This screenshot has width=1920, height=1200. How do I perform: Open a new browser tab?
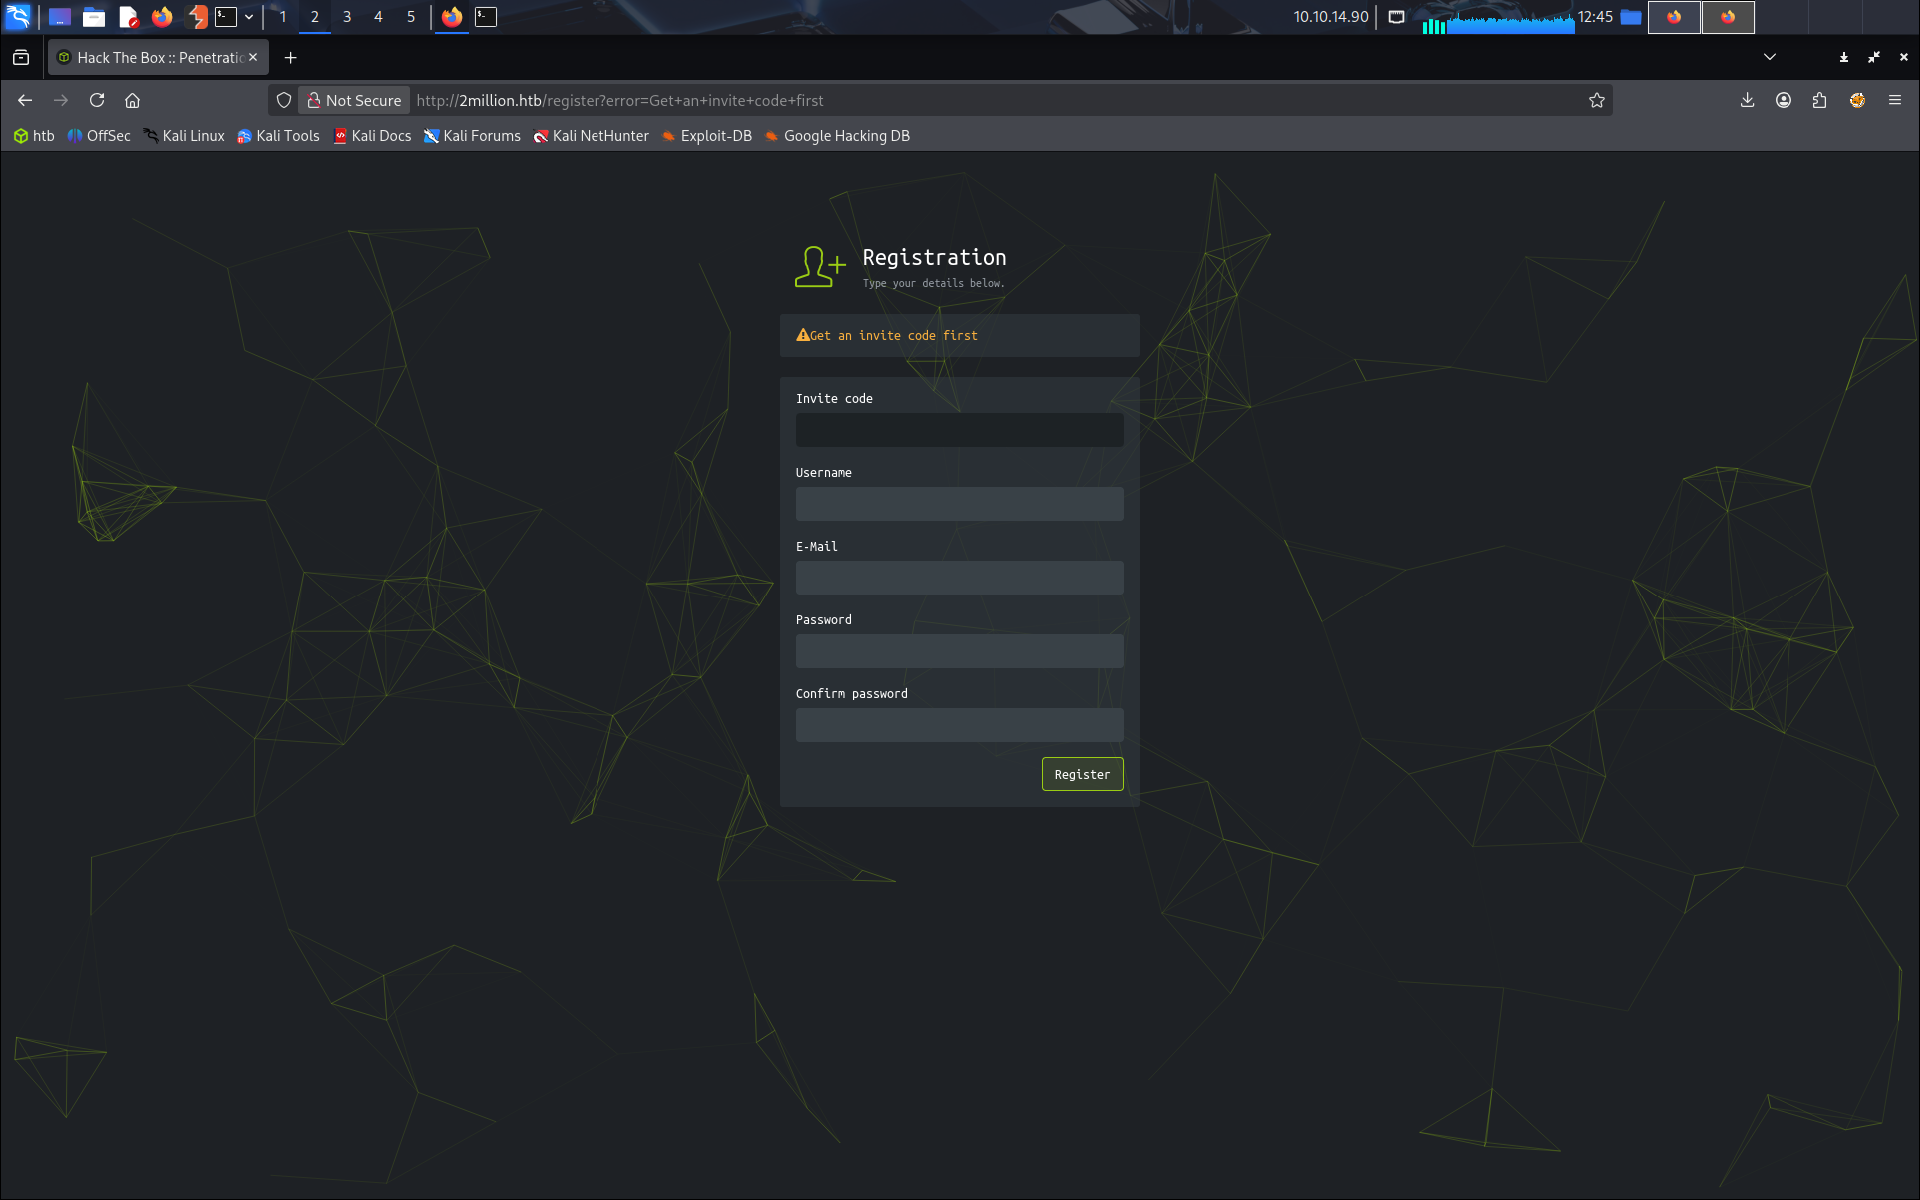pyautogui.click(x=290, y=58)
